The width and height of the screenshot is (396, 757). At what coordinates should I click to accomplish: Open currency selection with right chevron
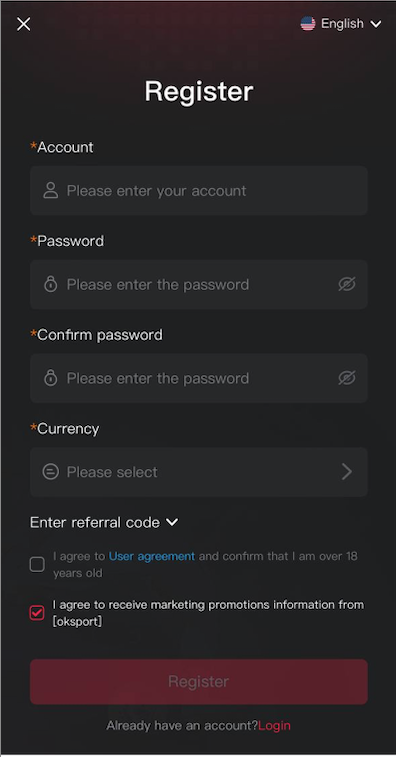(x=347, y=472)
